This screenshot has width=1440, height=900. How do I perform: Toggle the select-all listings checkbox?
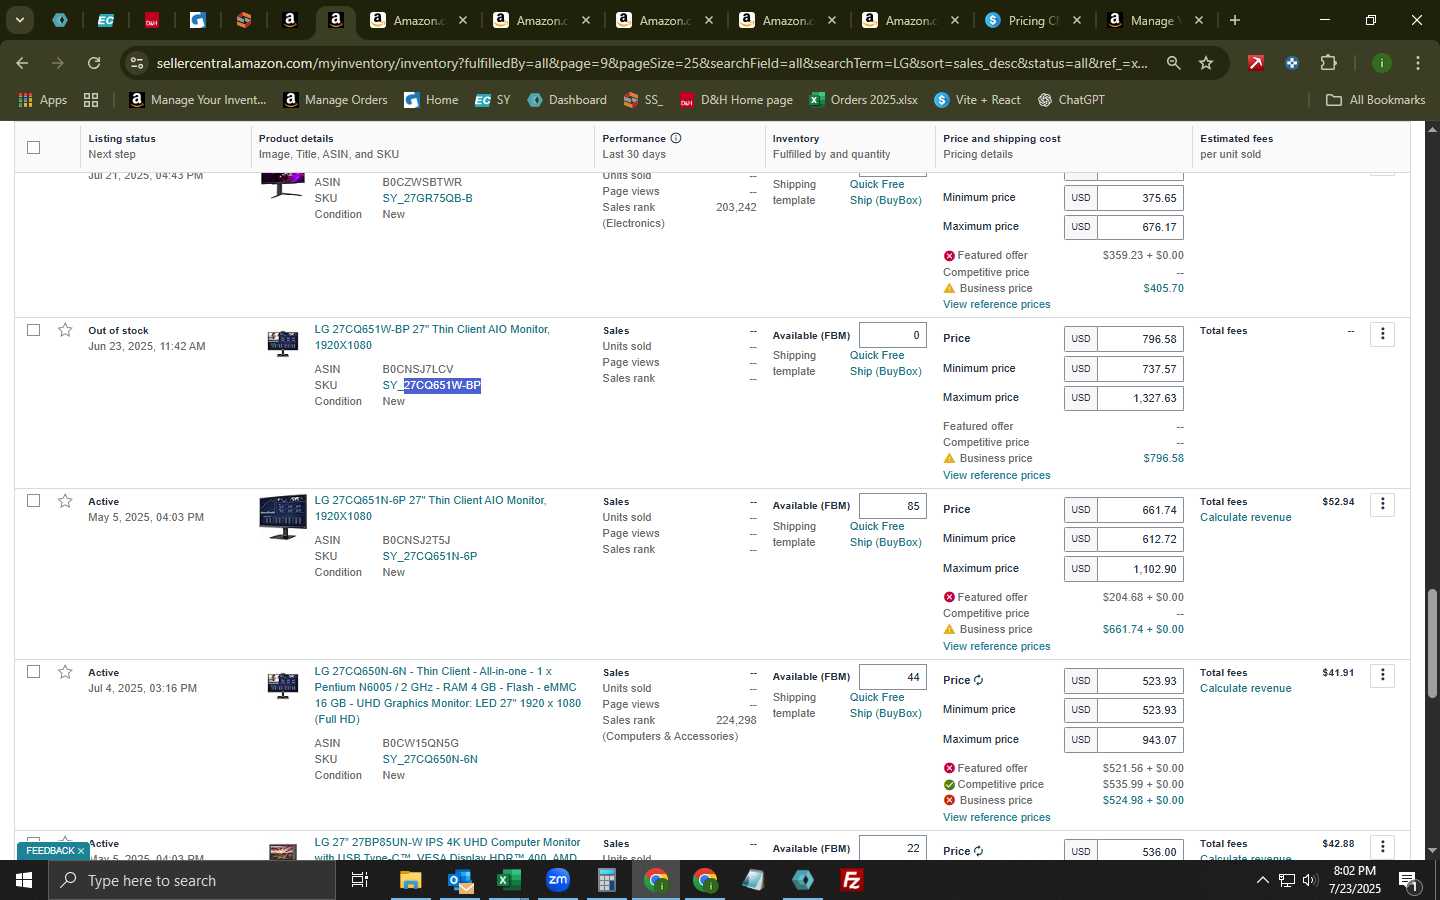pos(33,147)
